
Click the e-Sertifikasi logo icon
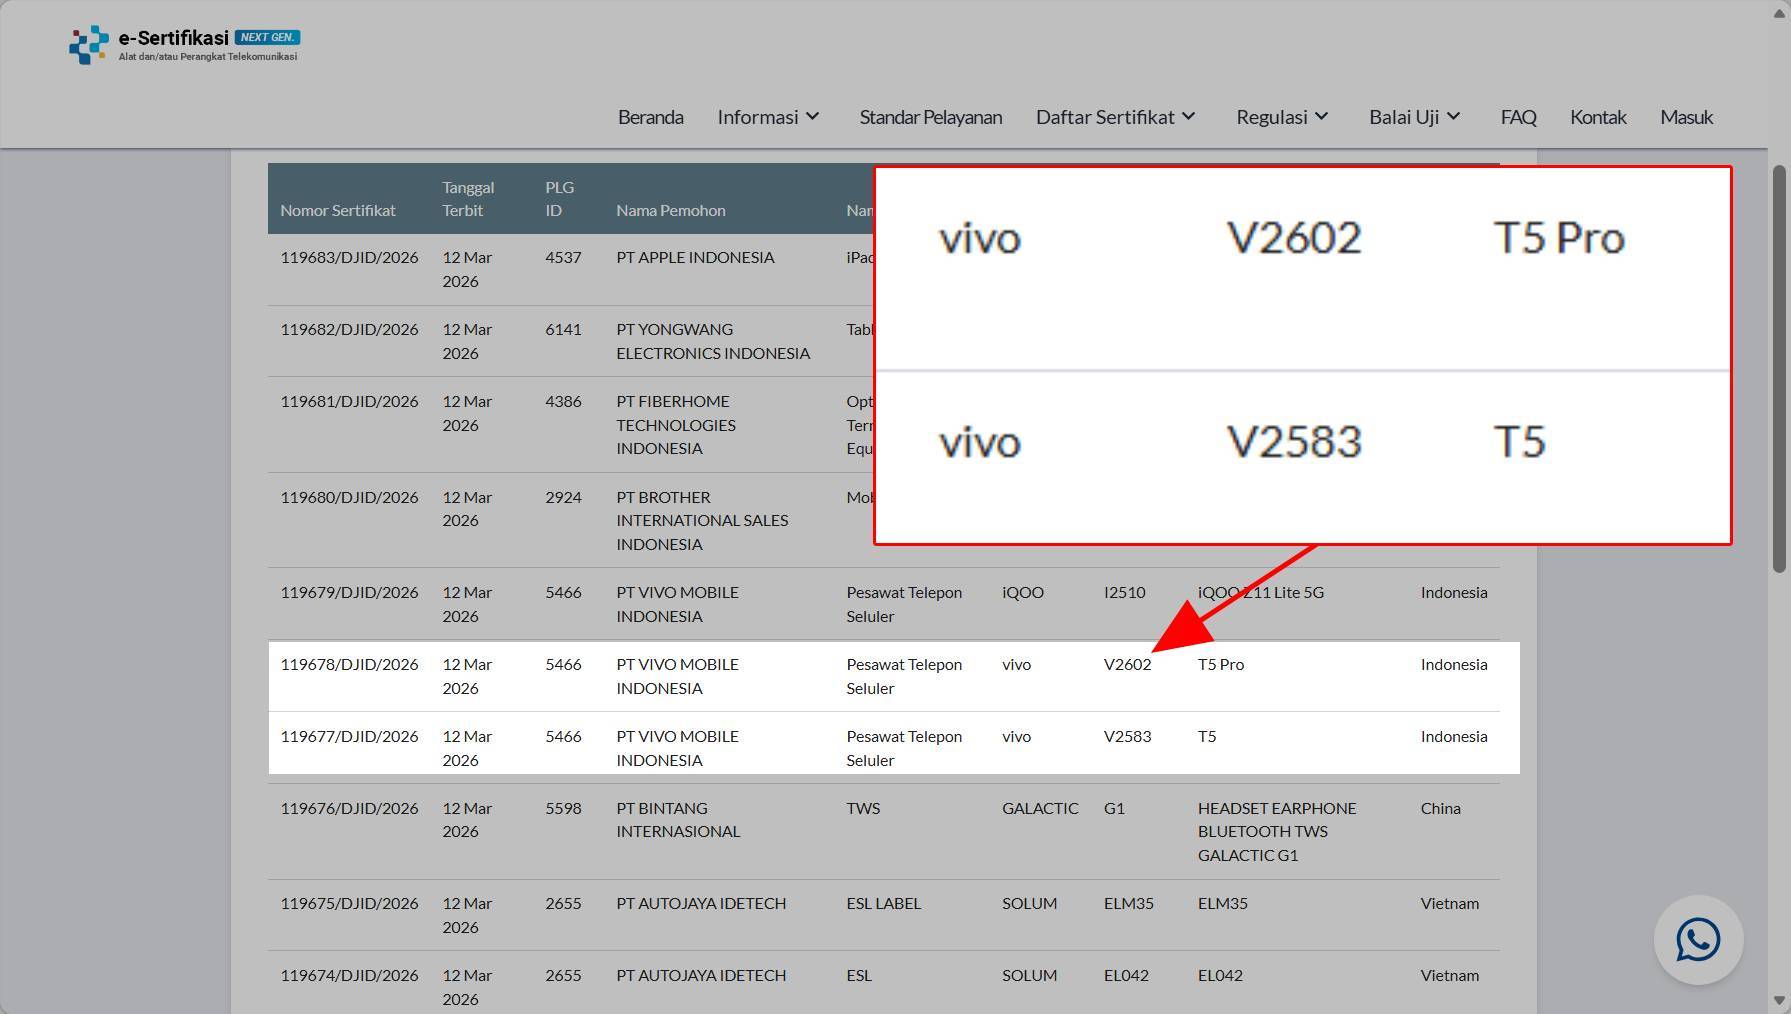click(89, 45)
